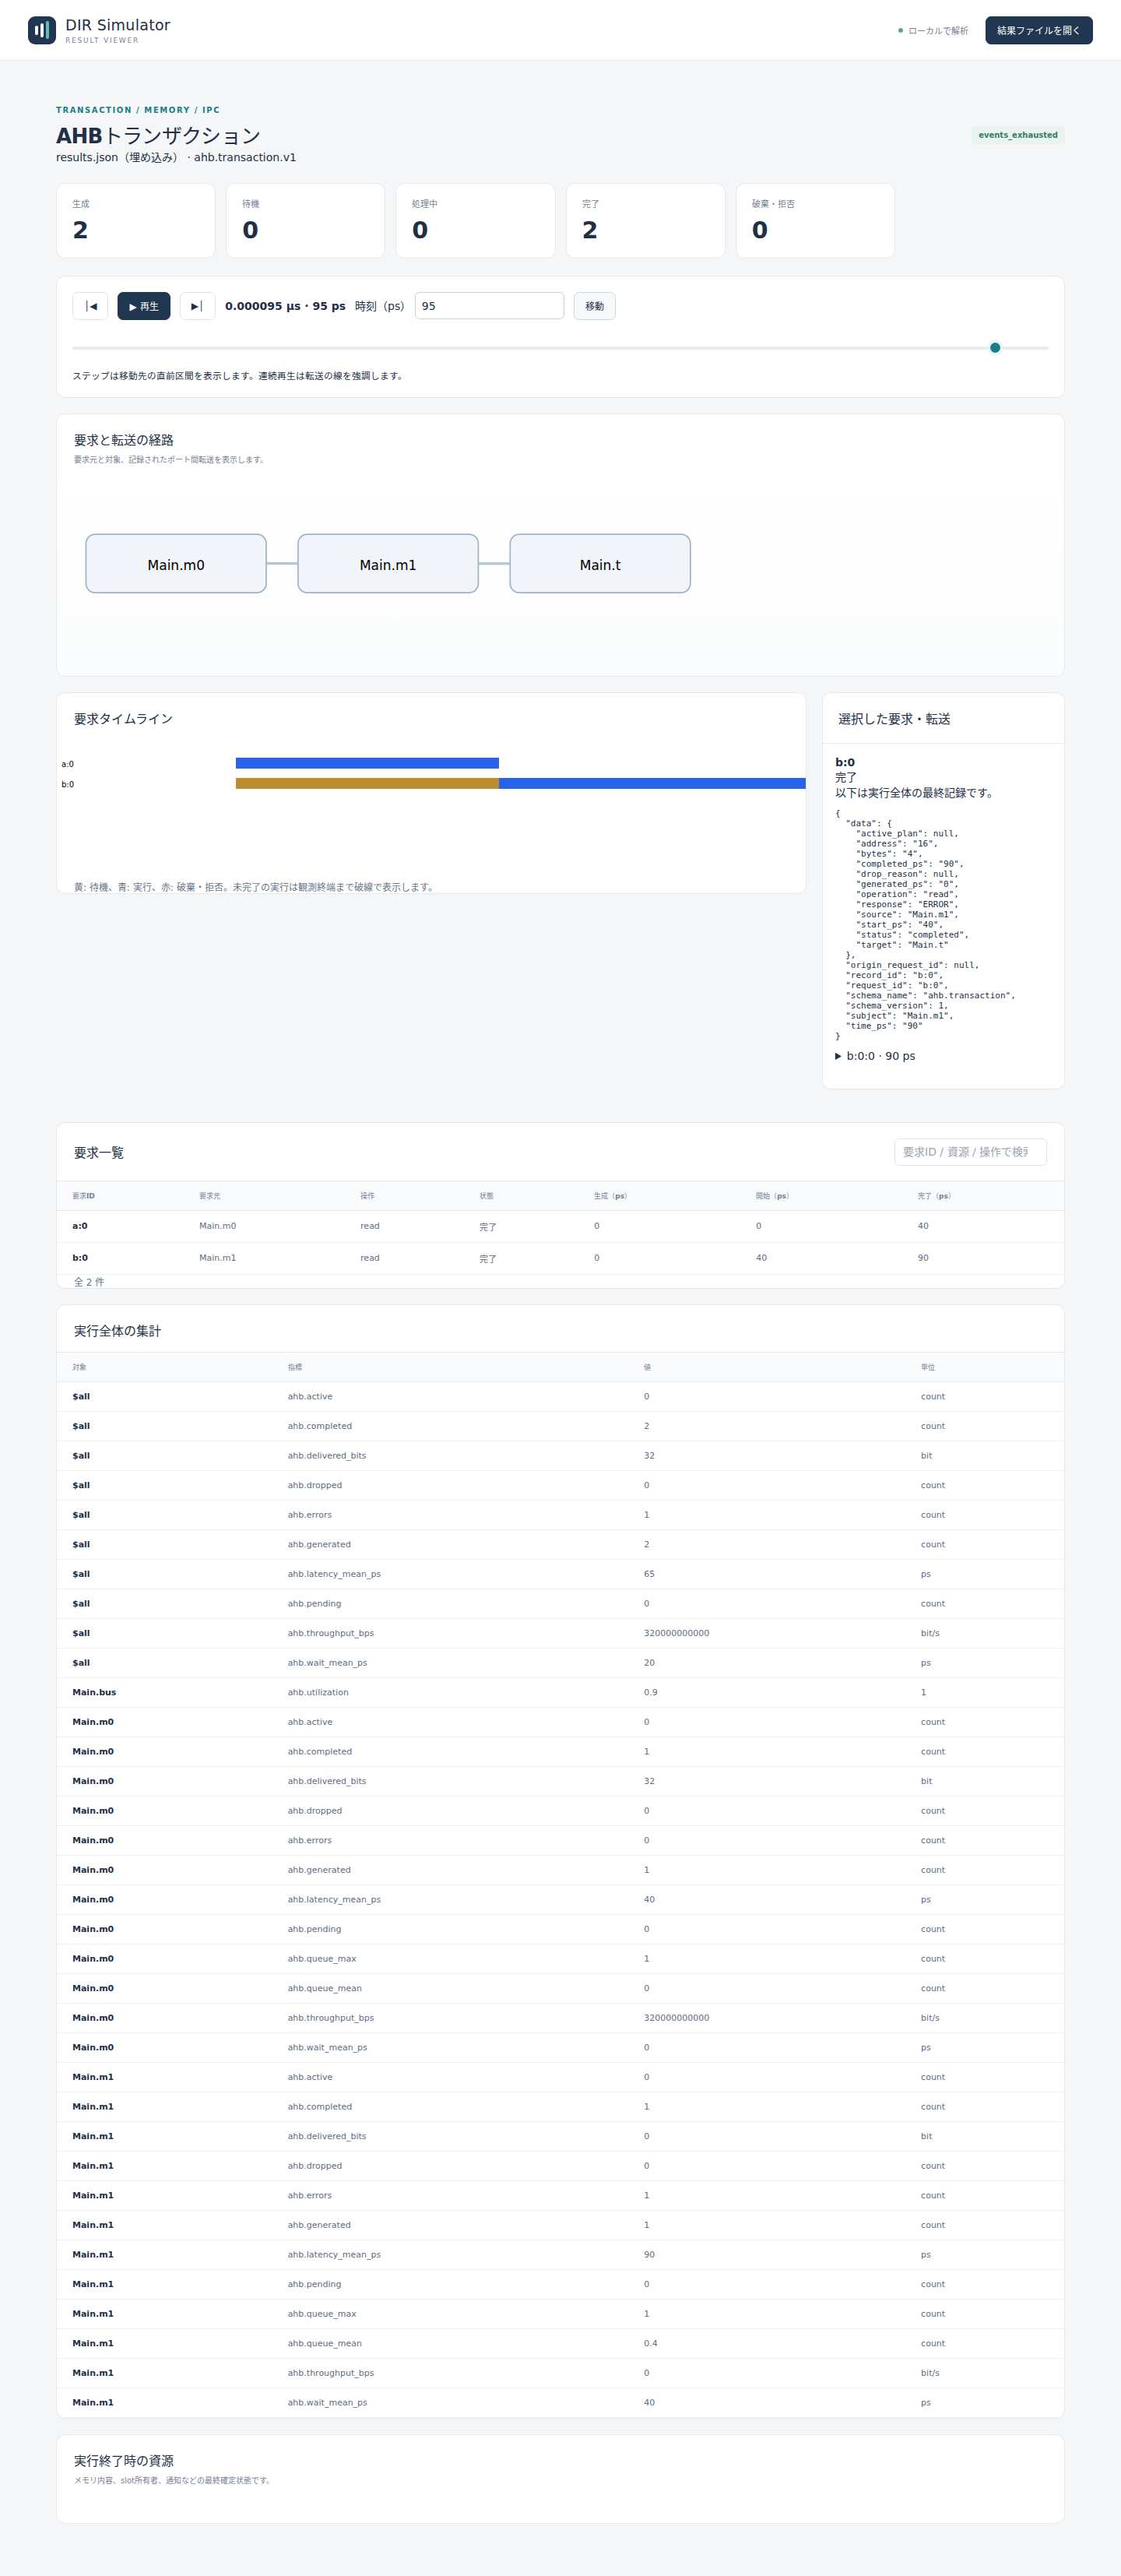Click the 完了 count card
Image resolution: width=1121 pixels, height=2576 pixels.
click(x=646, y=221)
